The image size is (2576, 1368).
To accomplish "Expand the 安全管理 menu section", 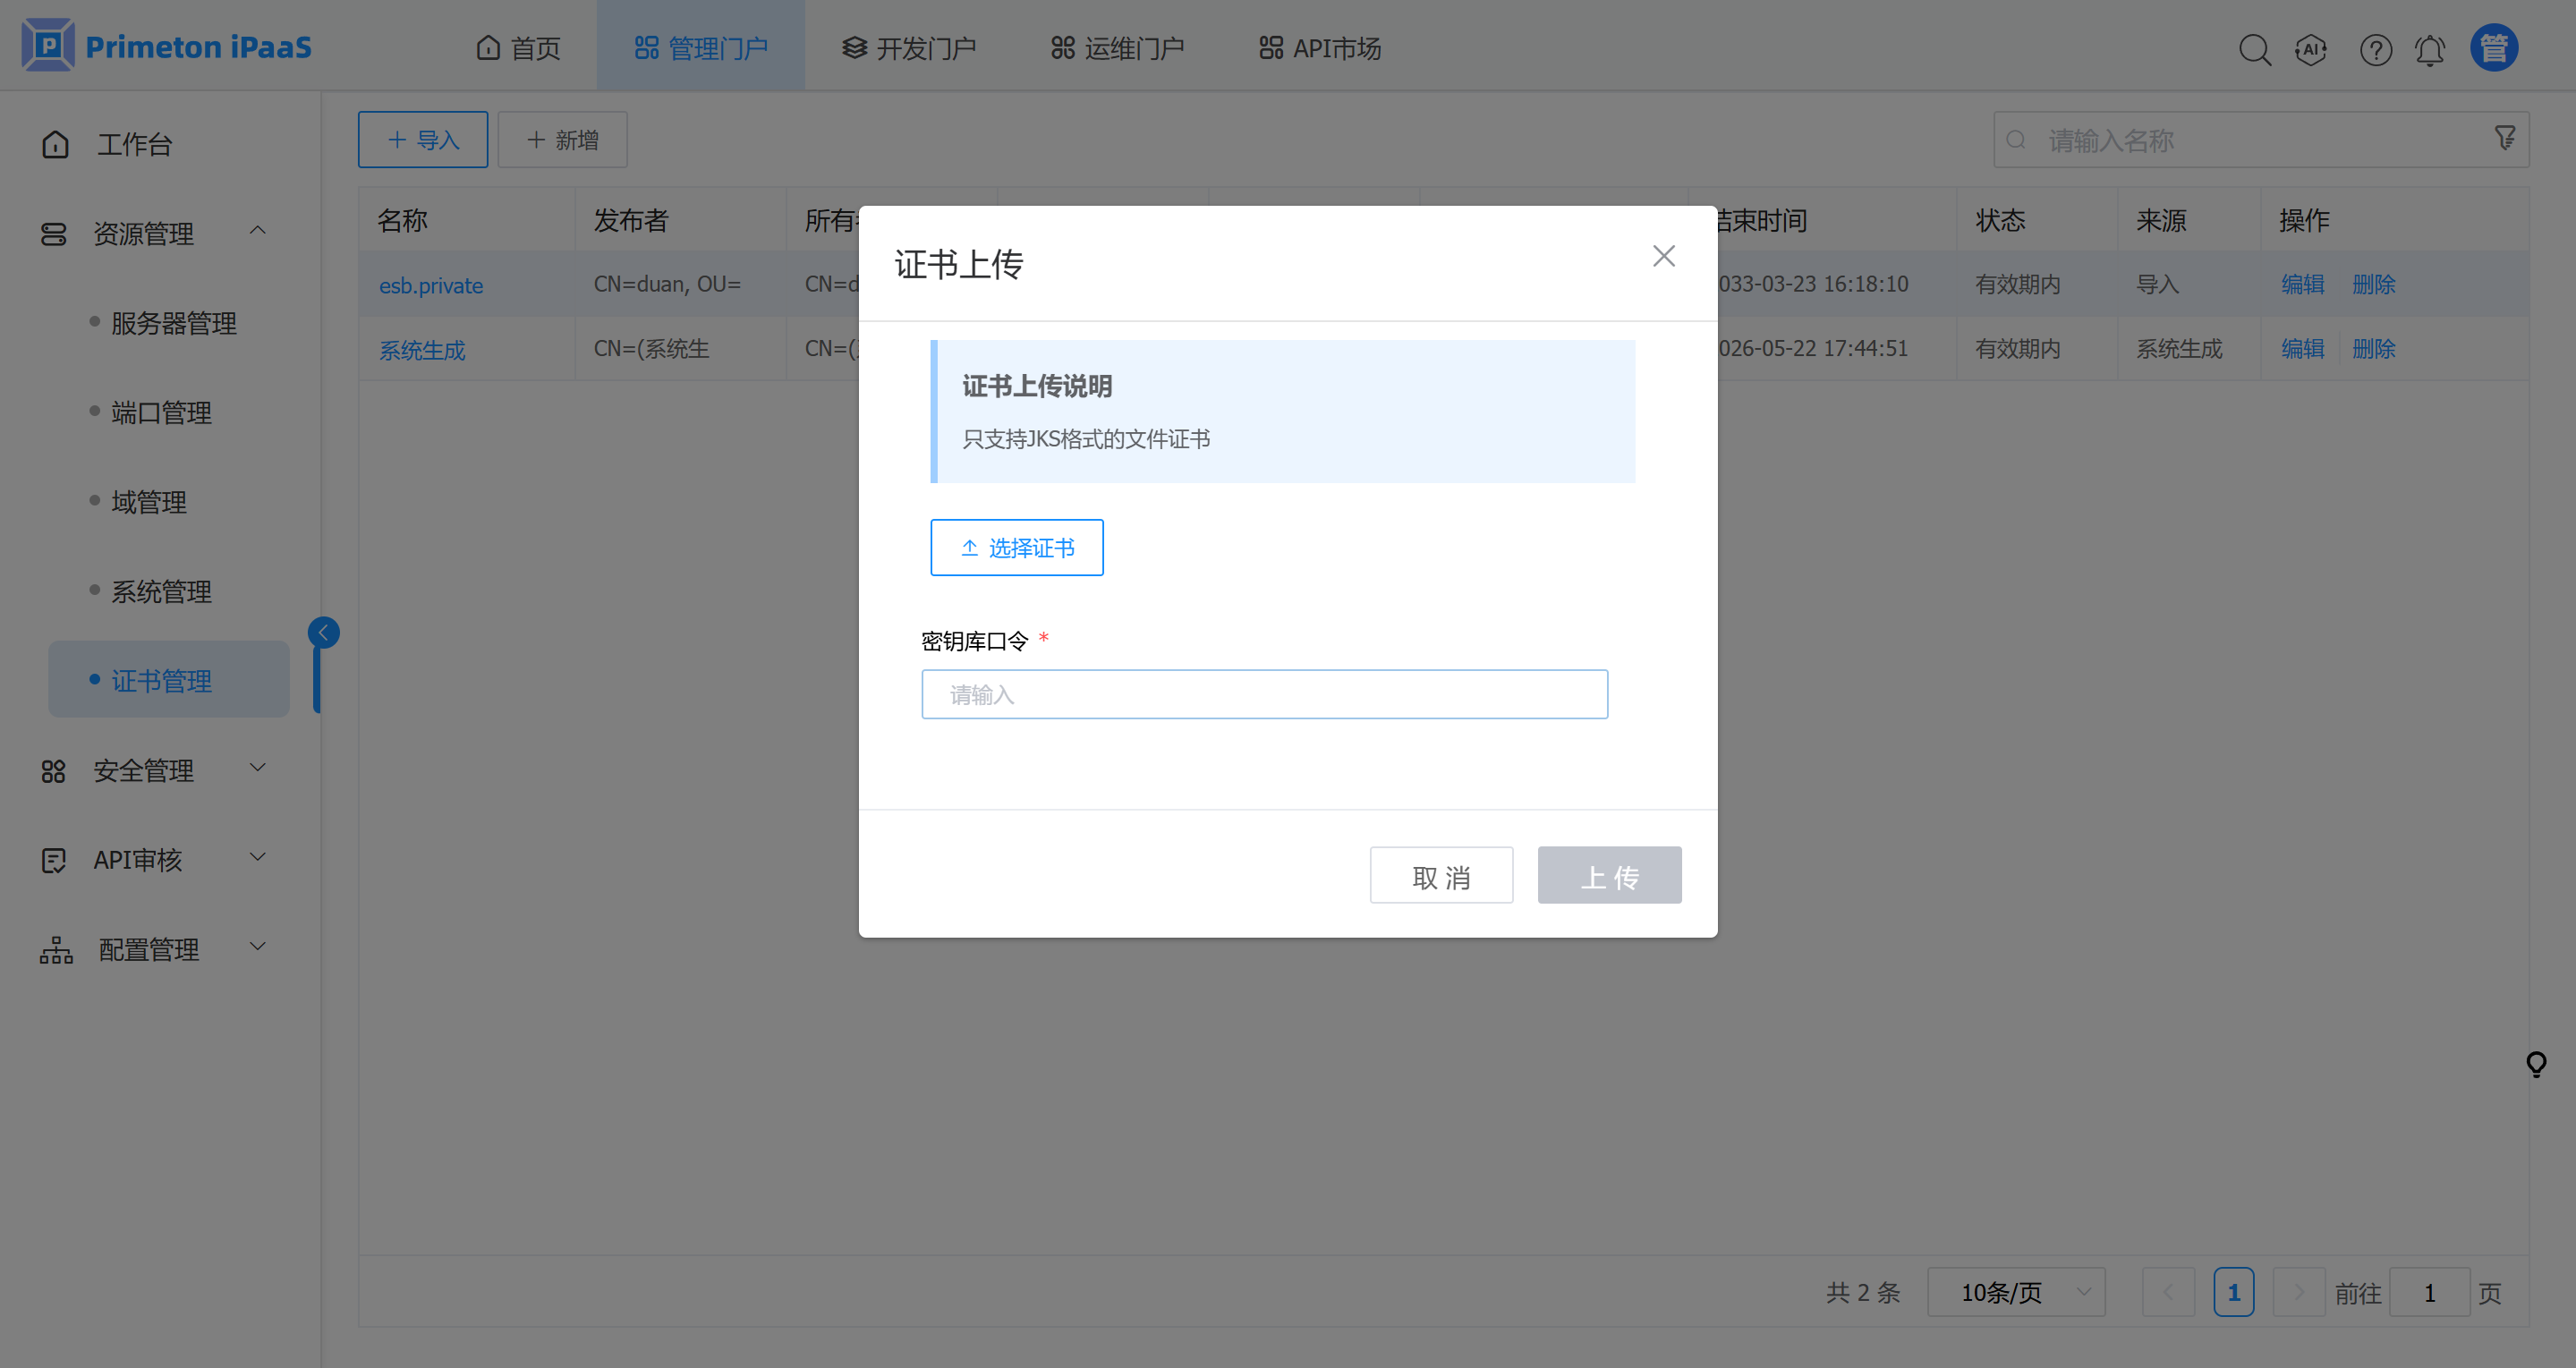I will point(146,770).
